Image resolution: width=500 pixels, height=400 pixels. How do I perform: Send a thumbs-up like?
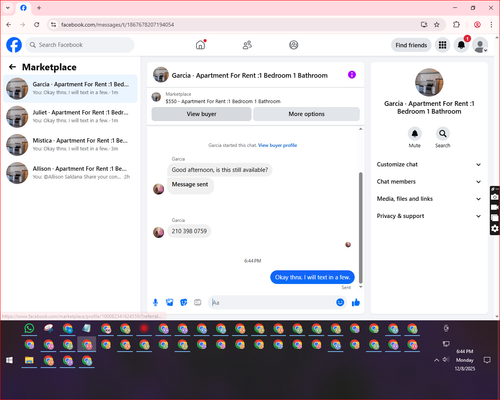(x=356, y=302)
